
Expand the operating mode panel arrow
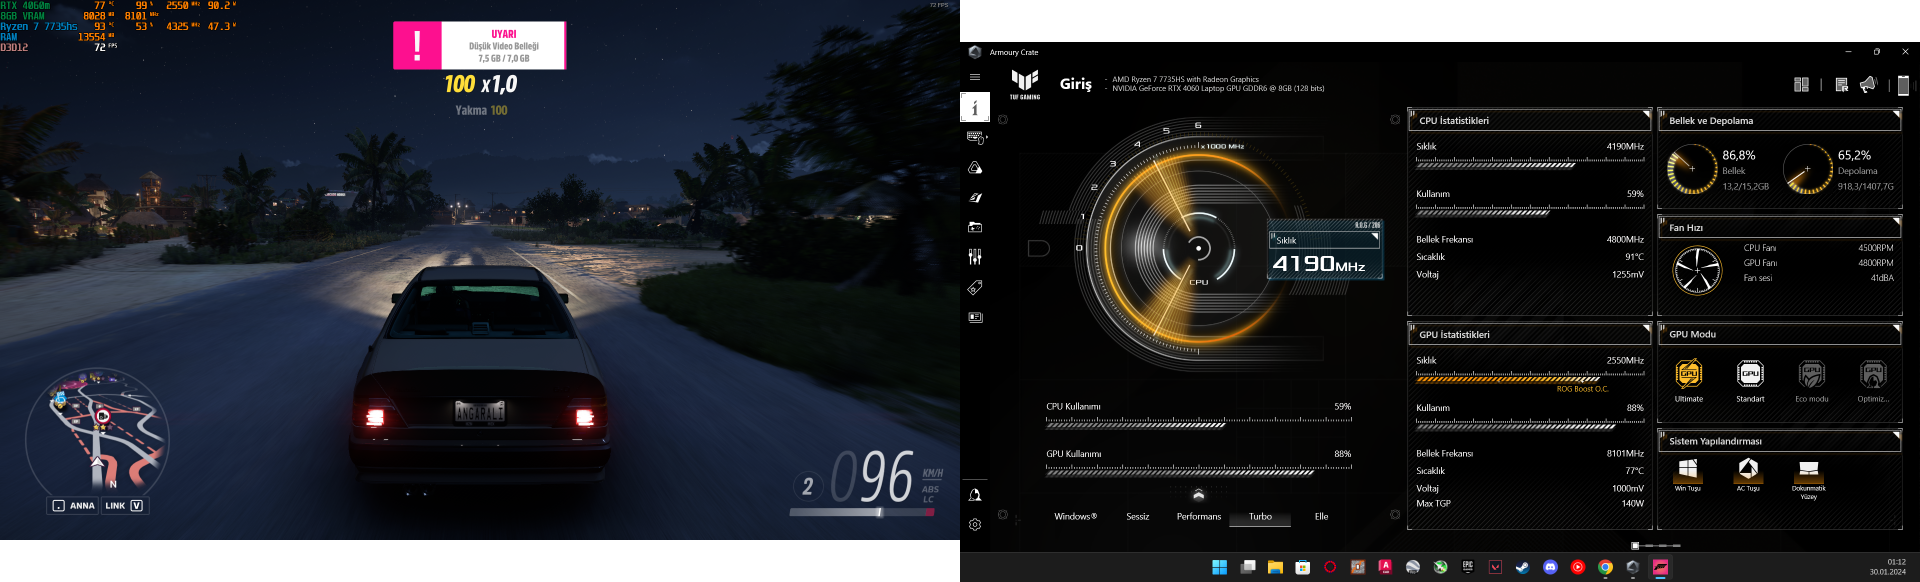(x=1199, y=495)
